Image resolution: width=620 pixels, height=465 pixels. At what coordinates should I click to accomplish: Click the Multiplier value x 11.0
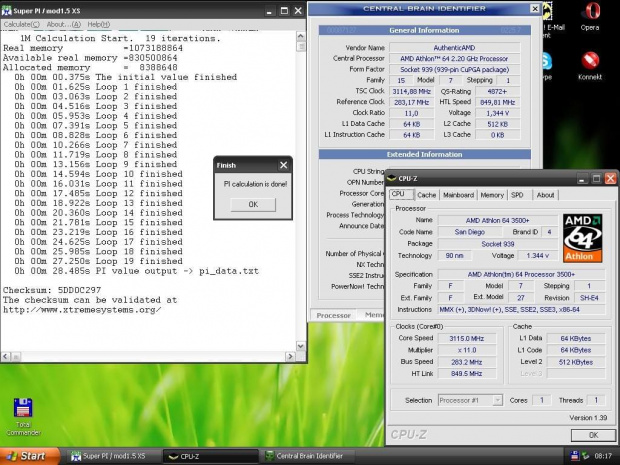coord(467,350)
